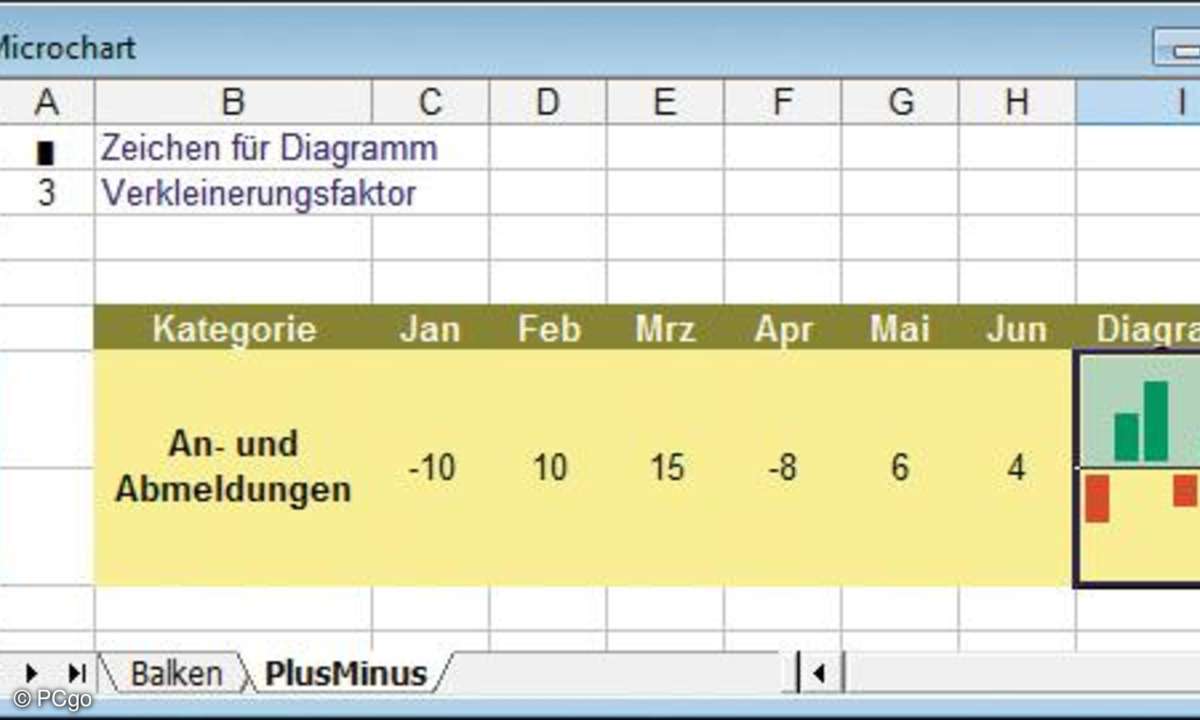
Task: Select the Jan value -10 cell
Action: [x=431, y=467]
